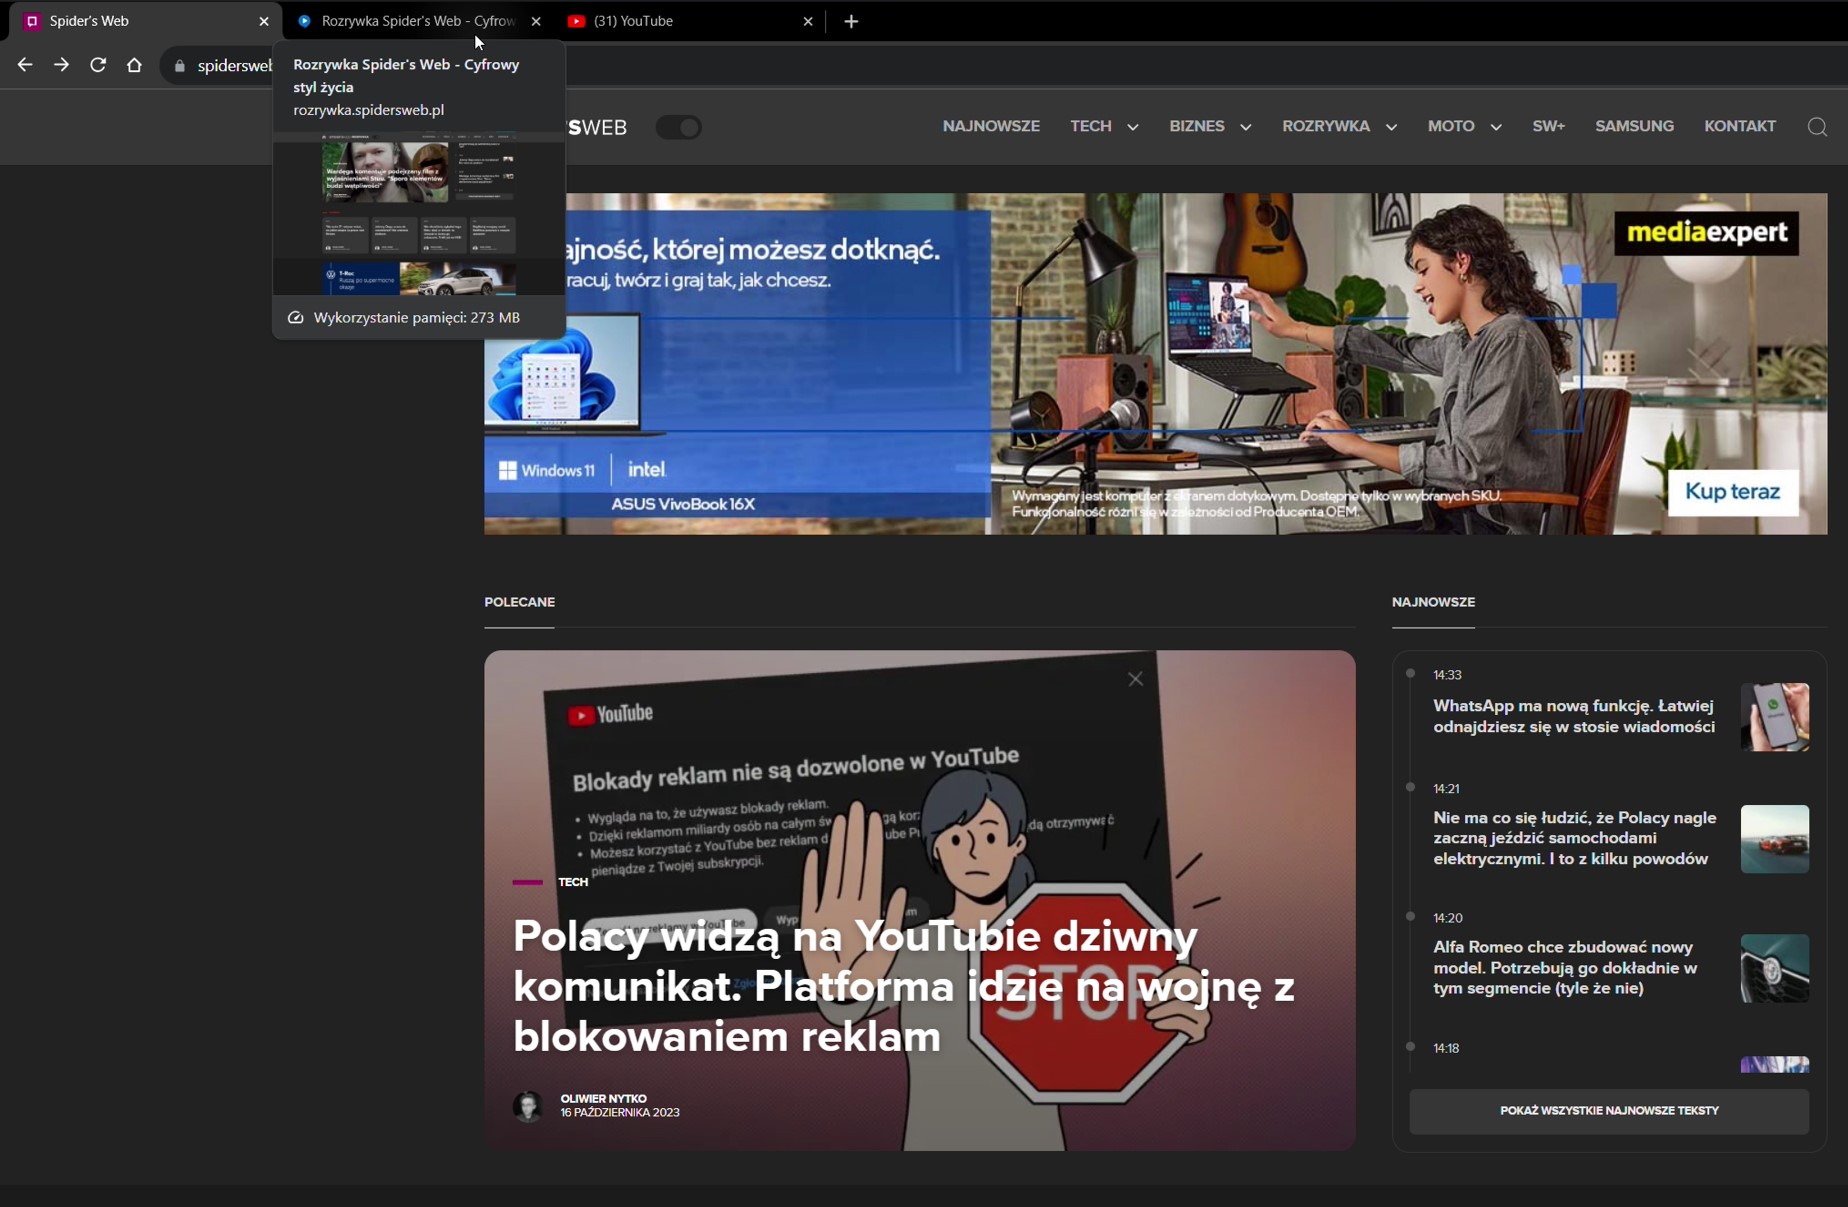Image resolution: width=1848 pixels, height=1207 pixels.
Task: Click the memory usage gauge icon
Action: tap(295, 317)
